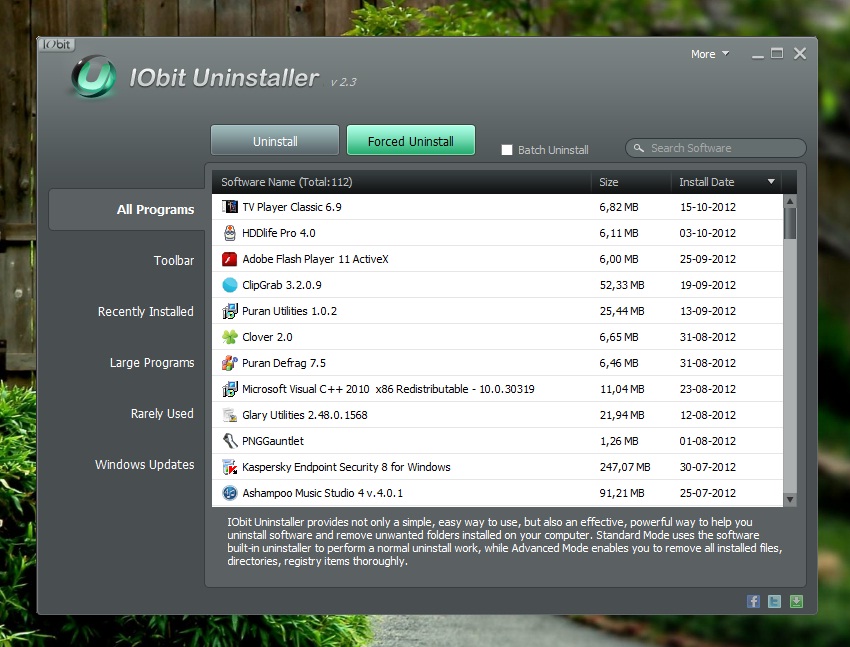Open the Recently Installed category
The image size is (850, 647).
click(145, 312)
